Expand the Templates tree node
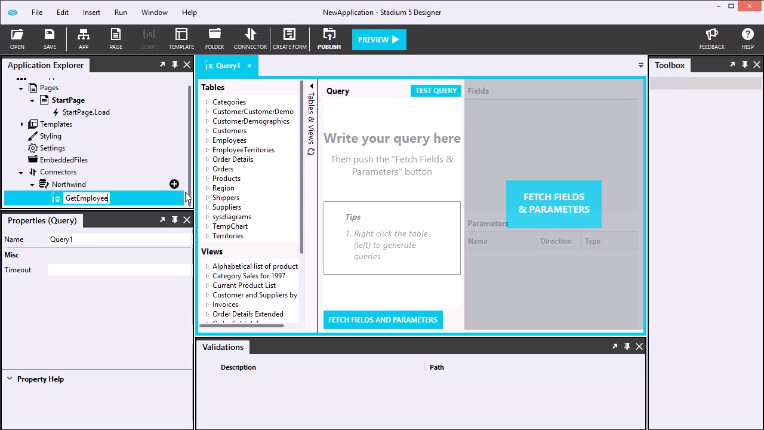The height and width of the screenshot is (430, 764). (21, 124)
